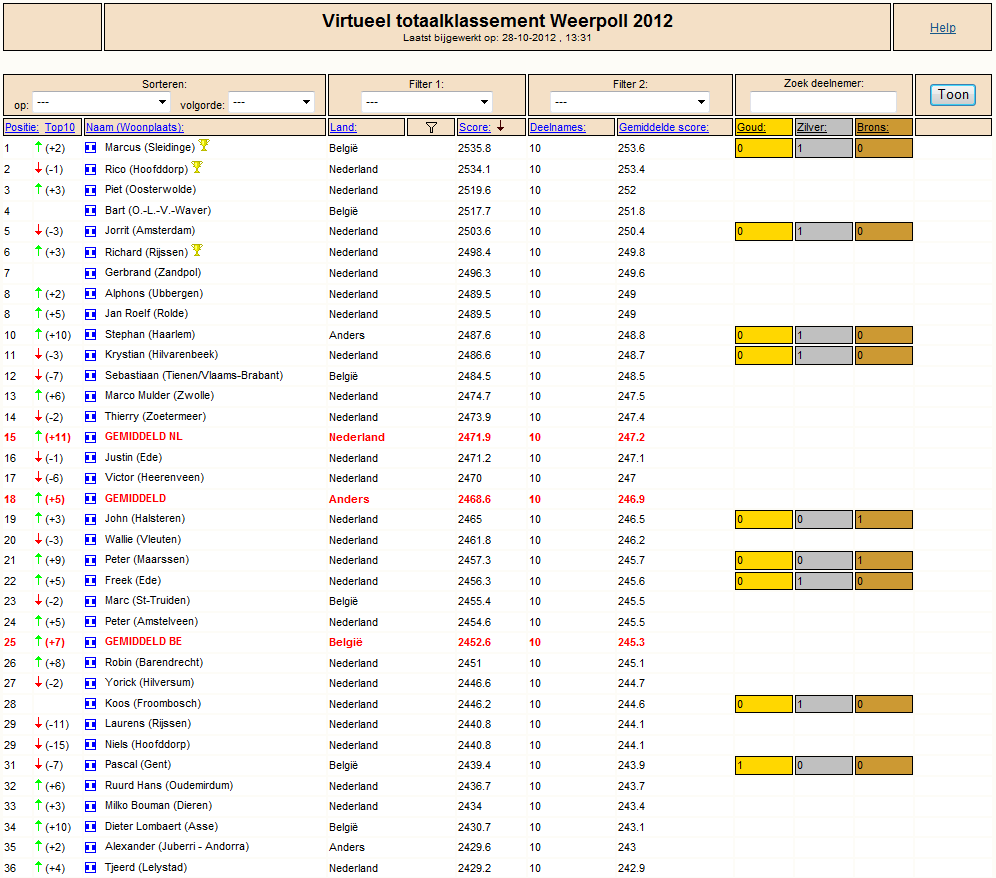Click the silver medal box for Koos (Froombosch)
This screenshot has height=878, width=996.
823,704
